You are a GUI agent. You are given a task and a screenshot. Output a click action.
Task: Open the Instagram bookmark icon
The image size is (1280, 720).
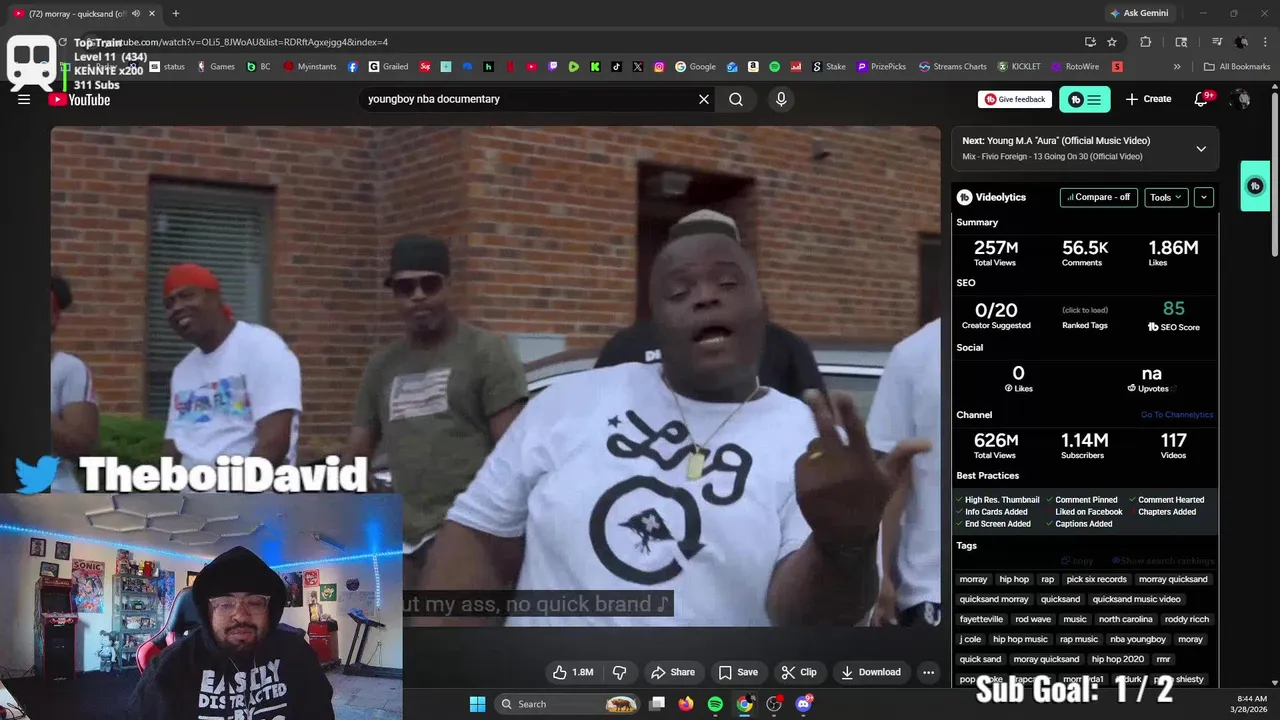point(659,67)
